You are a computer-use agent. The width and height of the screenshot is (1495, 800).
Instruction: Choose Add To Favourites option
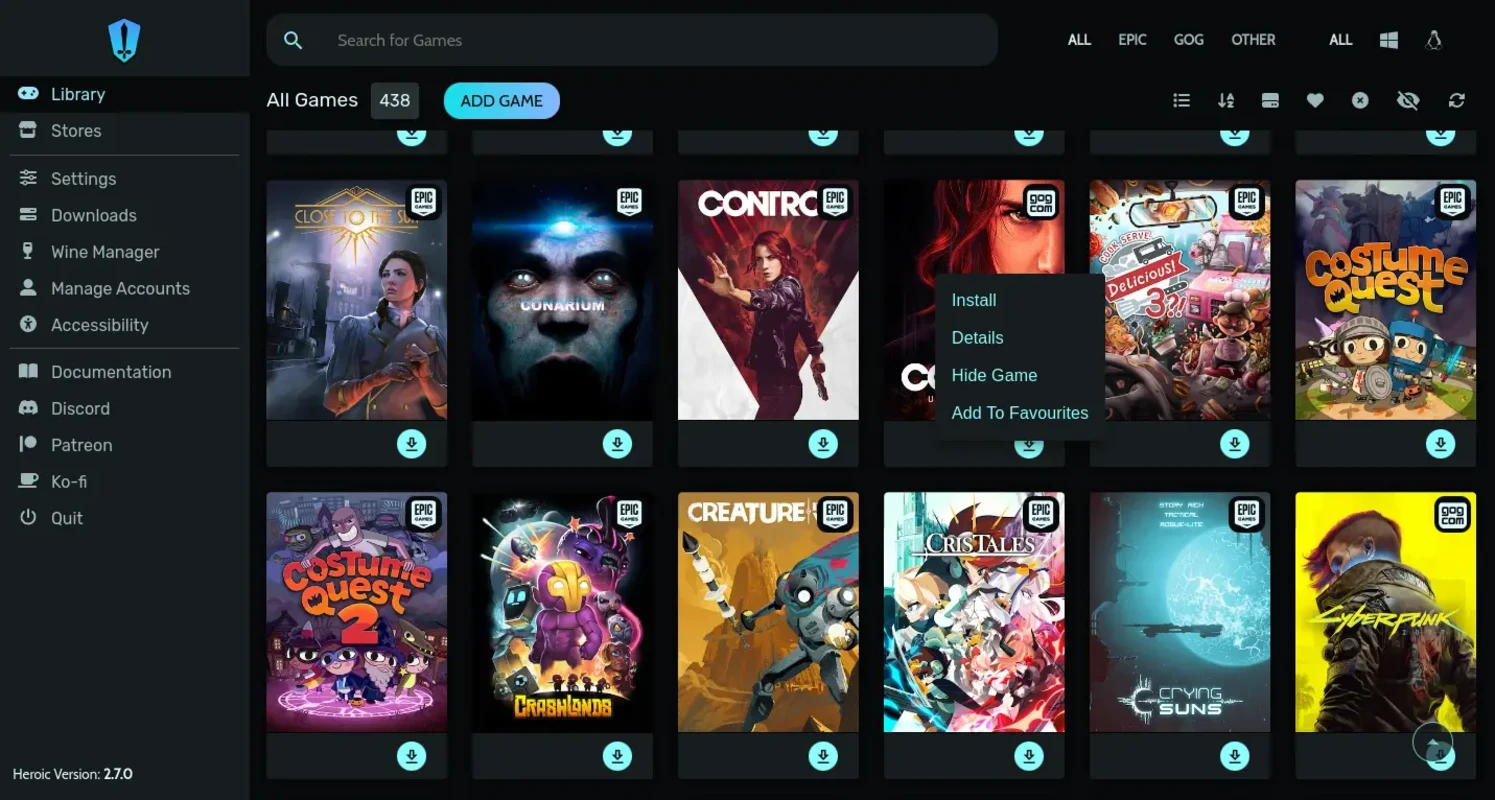click(x=1020, y=413)
